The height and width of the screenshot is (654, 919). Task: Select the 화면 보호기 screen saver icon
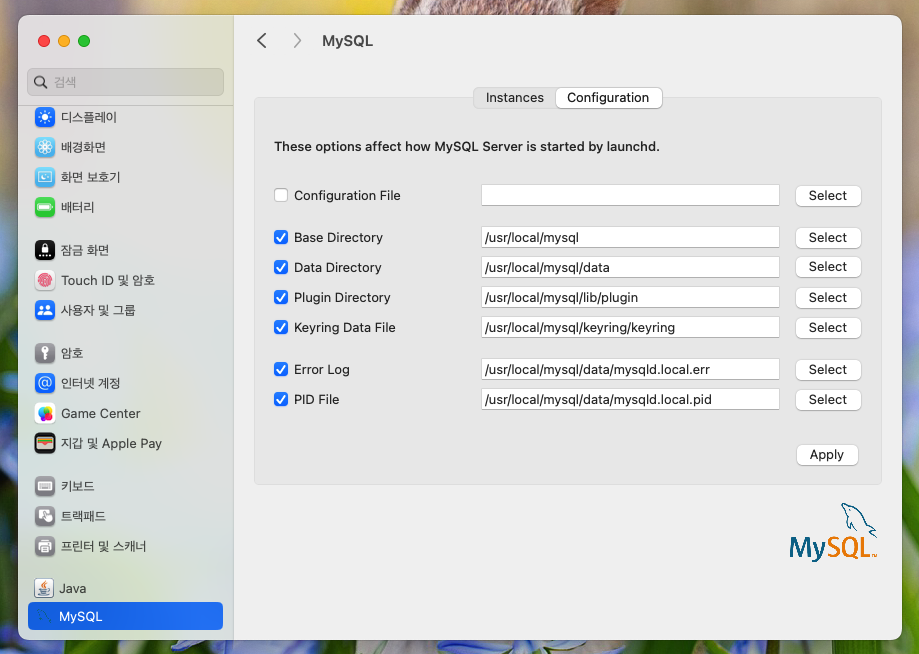click(x=45, y=177)
